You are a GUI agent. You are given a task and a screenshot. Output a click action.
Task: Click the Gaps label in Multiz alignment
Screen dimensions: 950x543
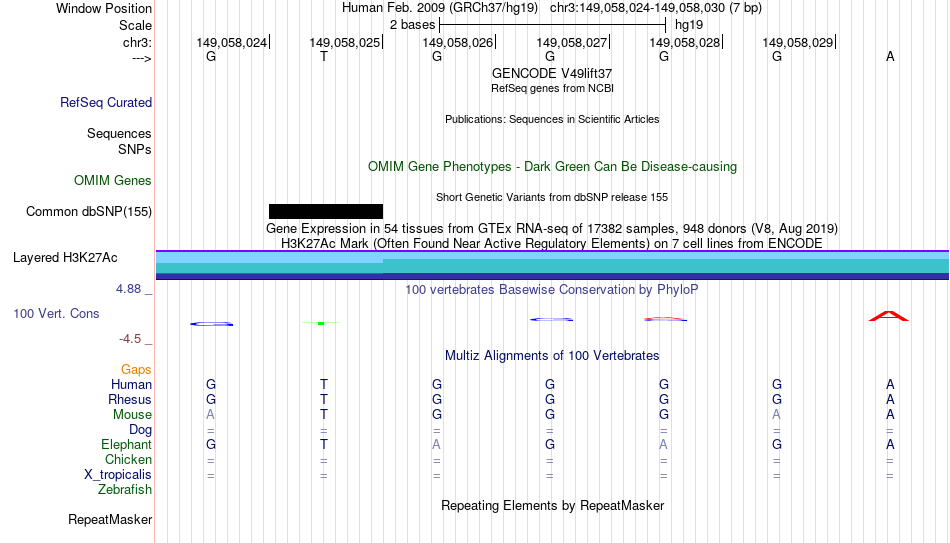click(x=136, y=370)
